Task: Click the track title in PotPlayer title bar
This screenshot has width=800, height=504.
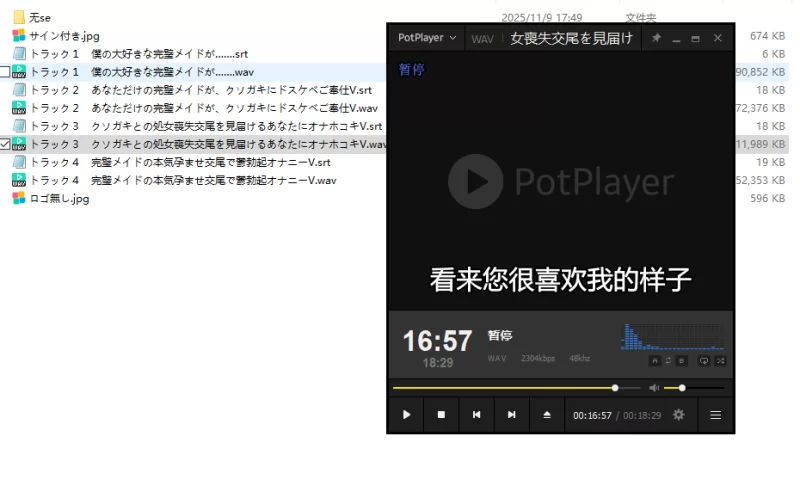Action: pyautogui.click(x=571, y=38)
